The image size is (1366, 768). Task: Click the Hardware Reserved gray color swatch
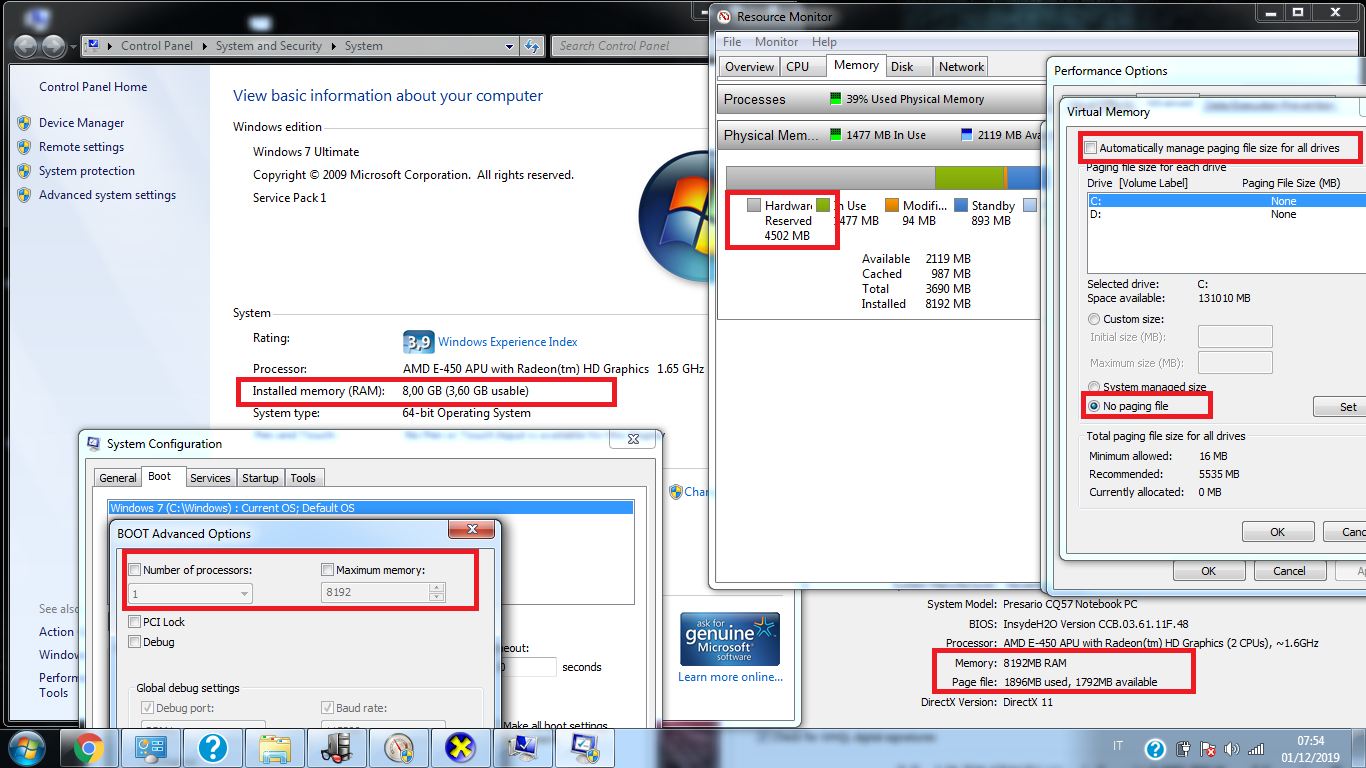pyautogui.click(x=754, y=205)
